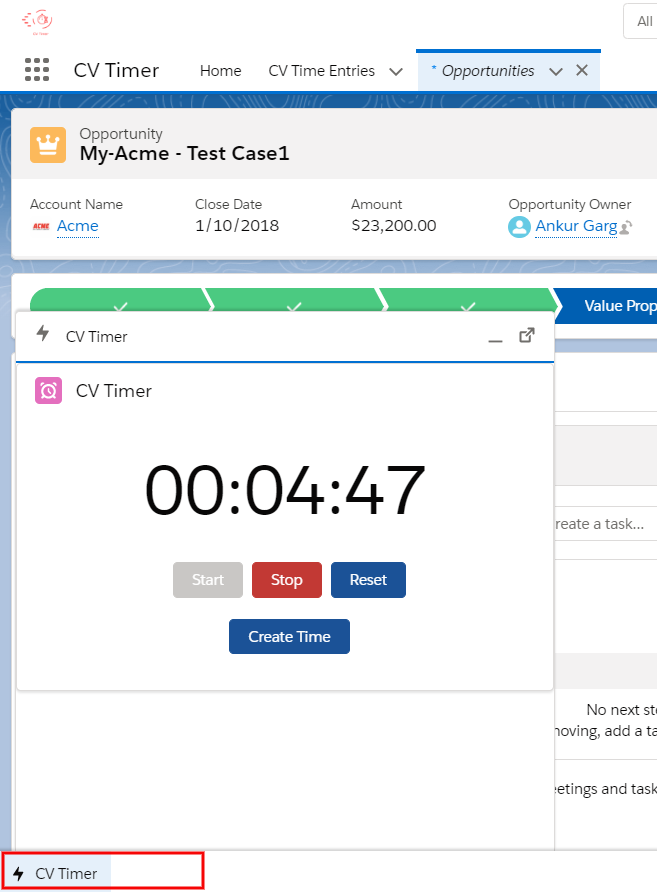Stop the running timer

tap(286, 580)
